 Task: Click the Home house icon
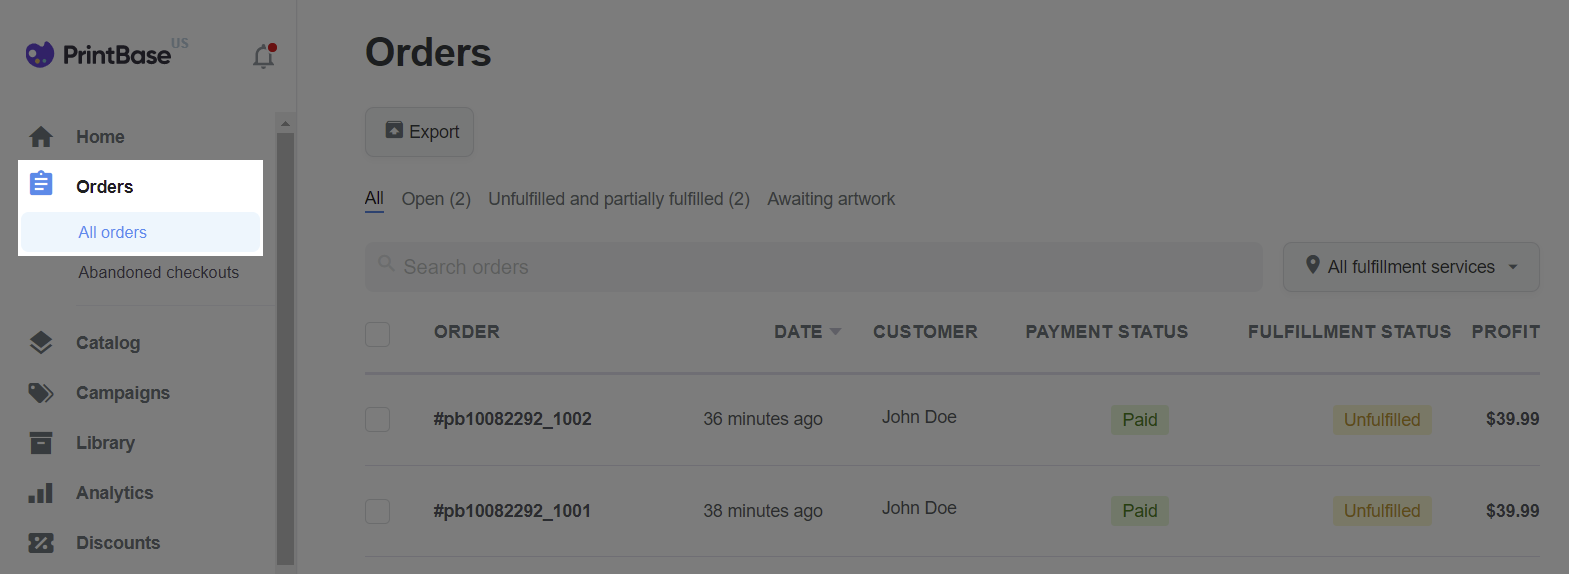point(41,136)
